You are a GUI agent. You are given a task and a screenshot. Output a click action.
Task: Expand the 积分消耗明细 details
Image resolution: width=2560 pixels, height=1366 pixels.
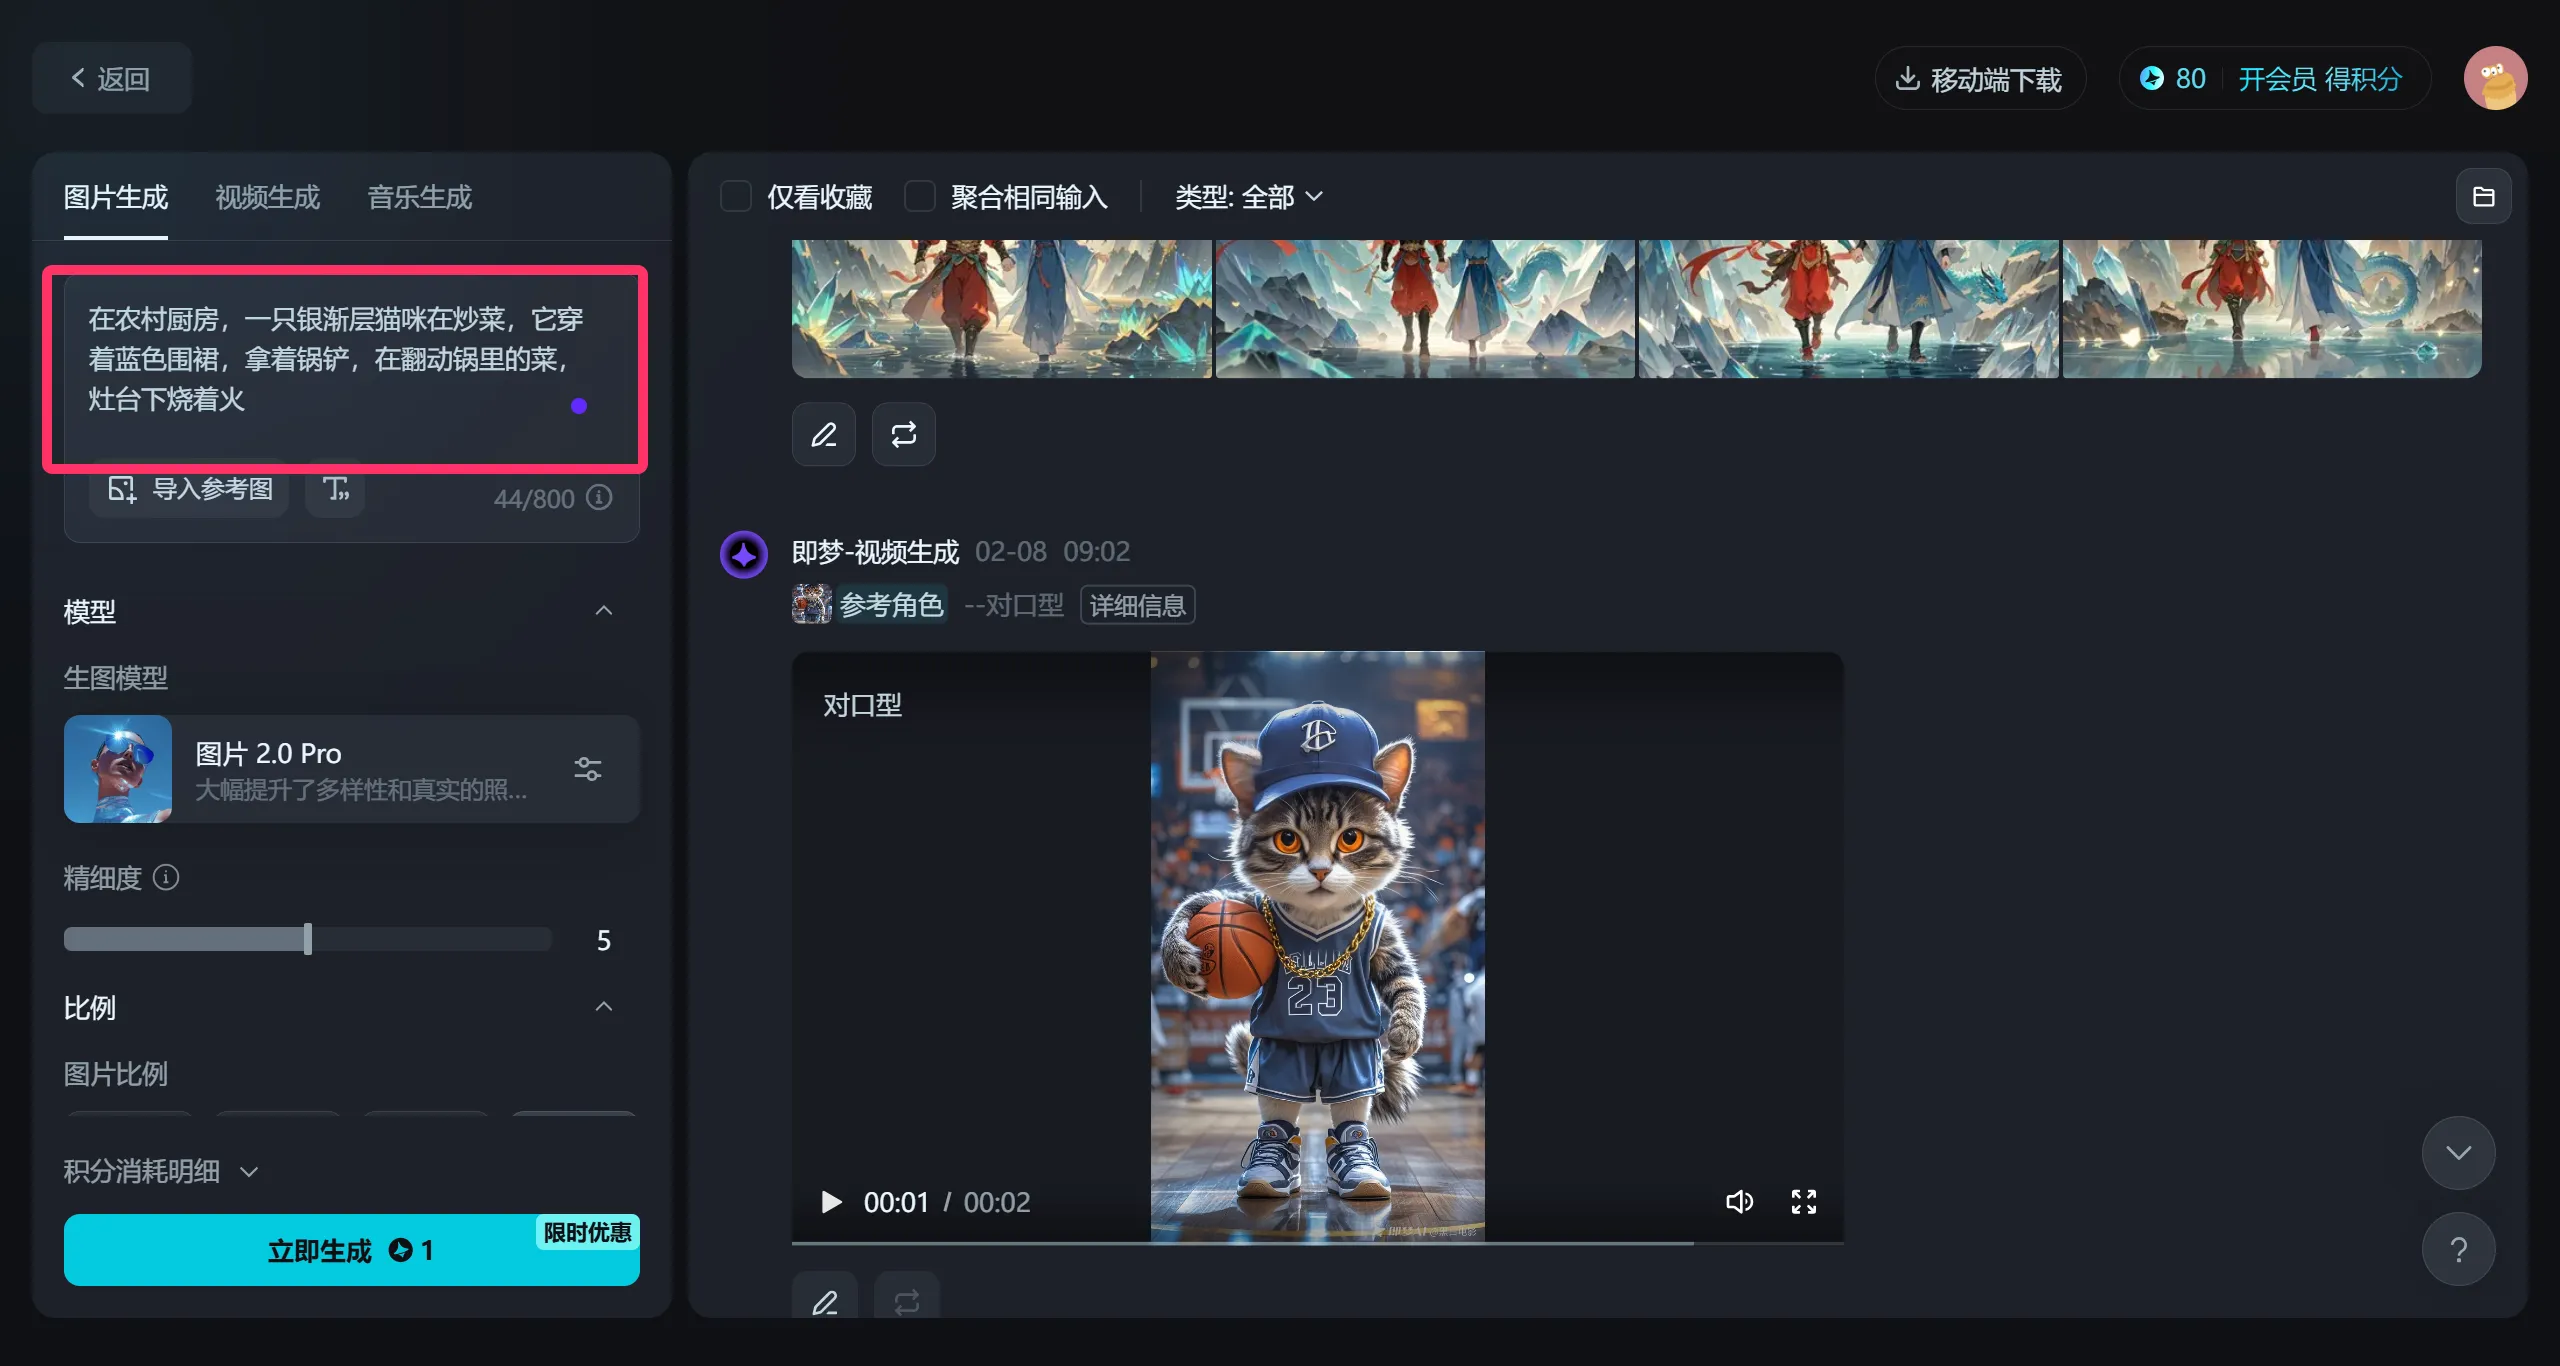point(248,1170)
